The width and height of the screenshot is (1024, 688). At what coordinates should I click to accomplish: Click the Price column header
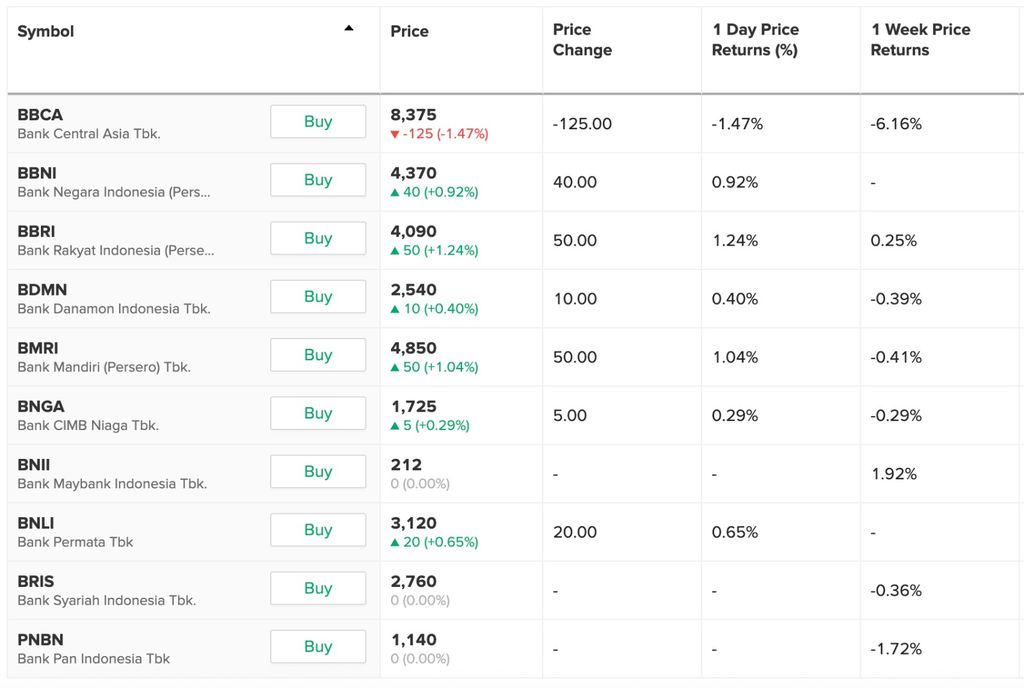[409, 31]
